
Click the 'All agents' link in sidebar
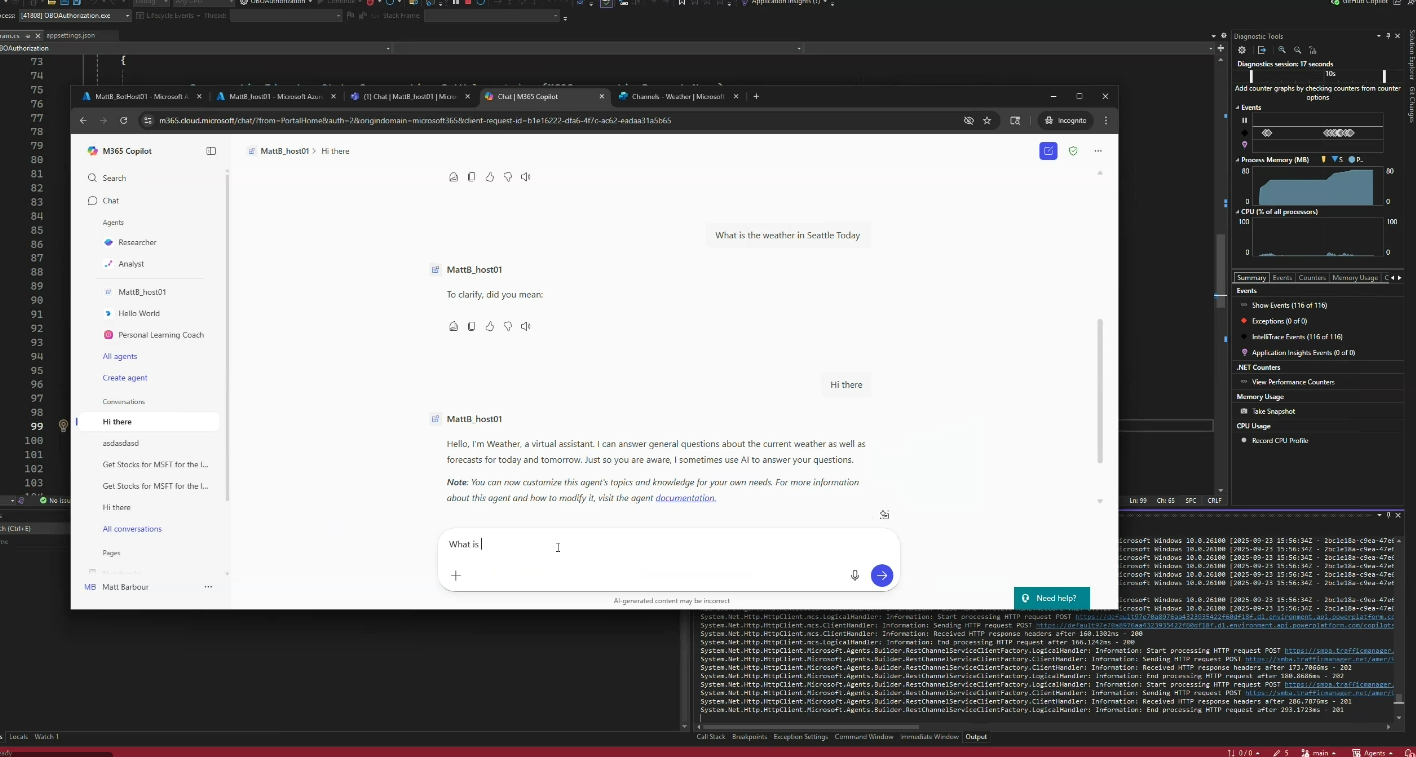tap(120, 356)
